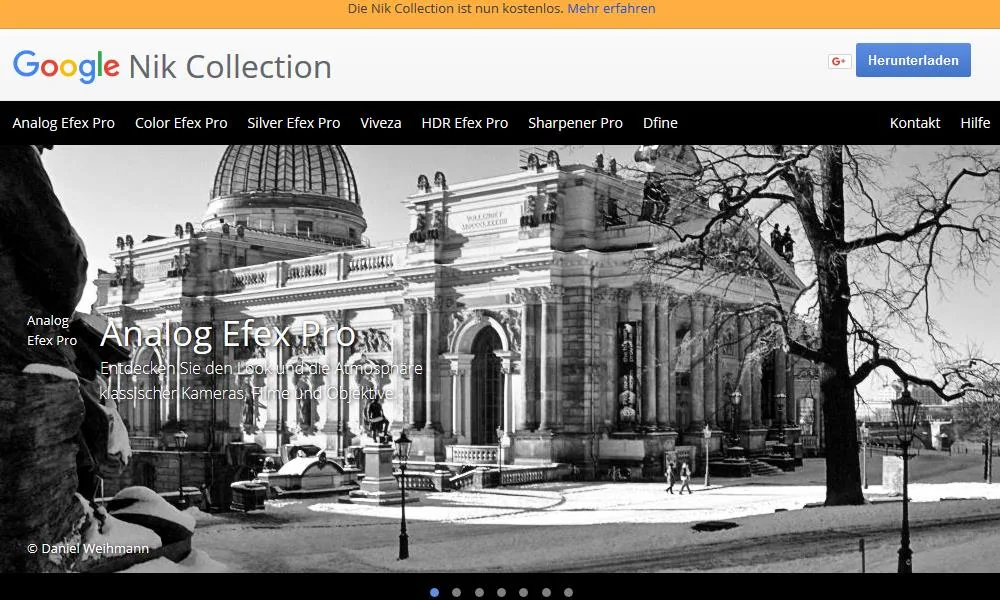Screen dimensions: 1000x600
Task: Open the Mehr erfahren link
Action: click(611, 9)
